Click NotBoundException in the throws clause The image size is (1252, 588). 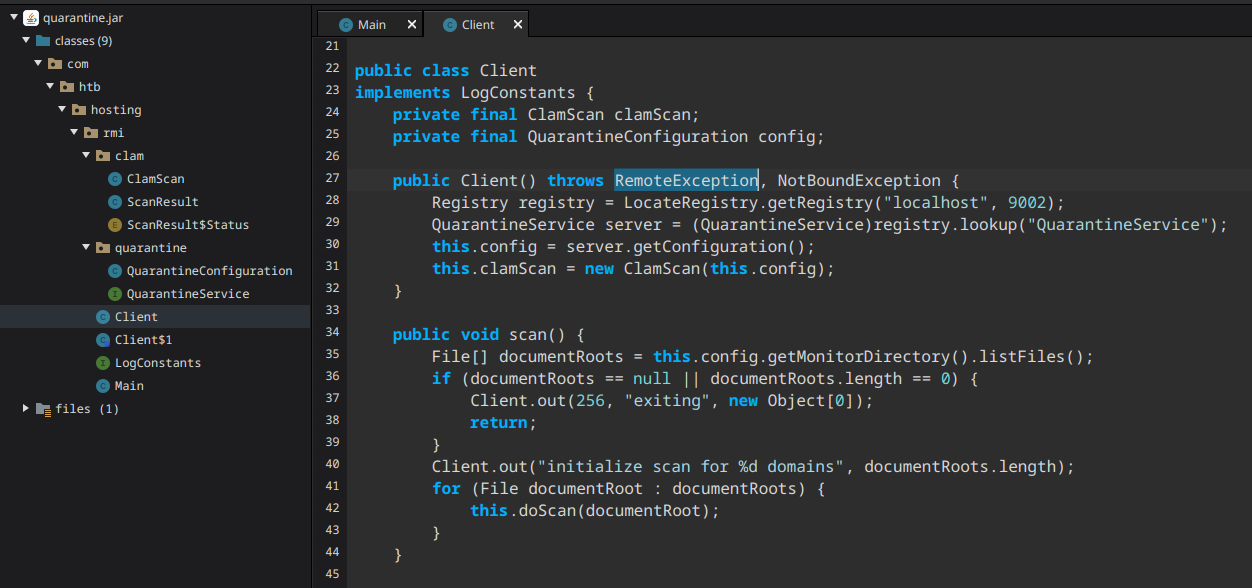(859, 181)
